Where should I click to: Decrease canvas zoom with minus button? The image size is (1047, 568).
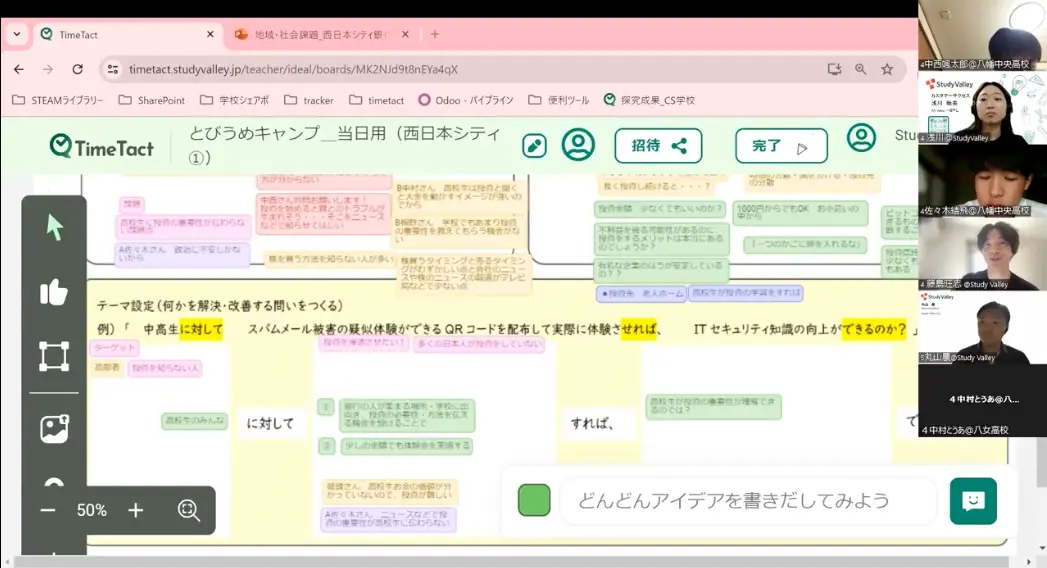(x=48, y=510)
